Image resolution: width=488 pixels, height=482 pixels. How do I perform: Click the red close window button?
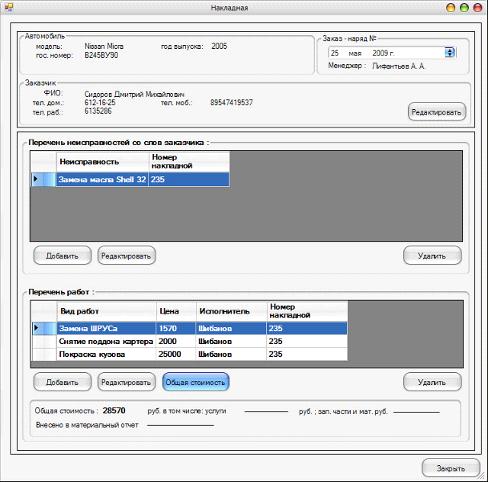click(x=478, y=8)
